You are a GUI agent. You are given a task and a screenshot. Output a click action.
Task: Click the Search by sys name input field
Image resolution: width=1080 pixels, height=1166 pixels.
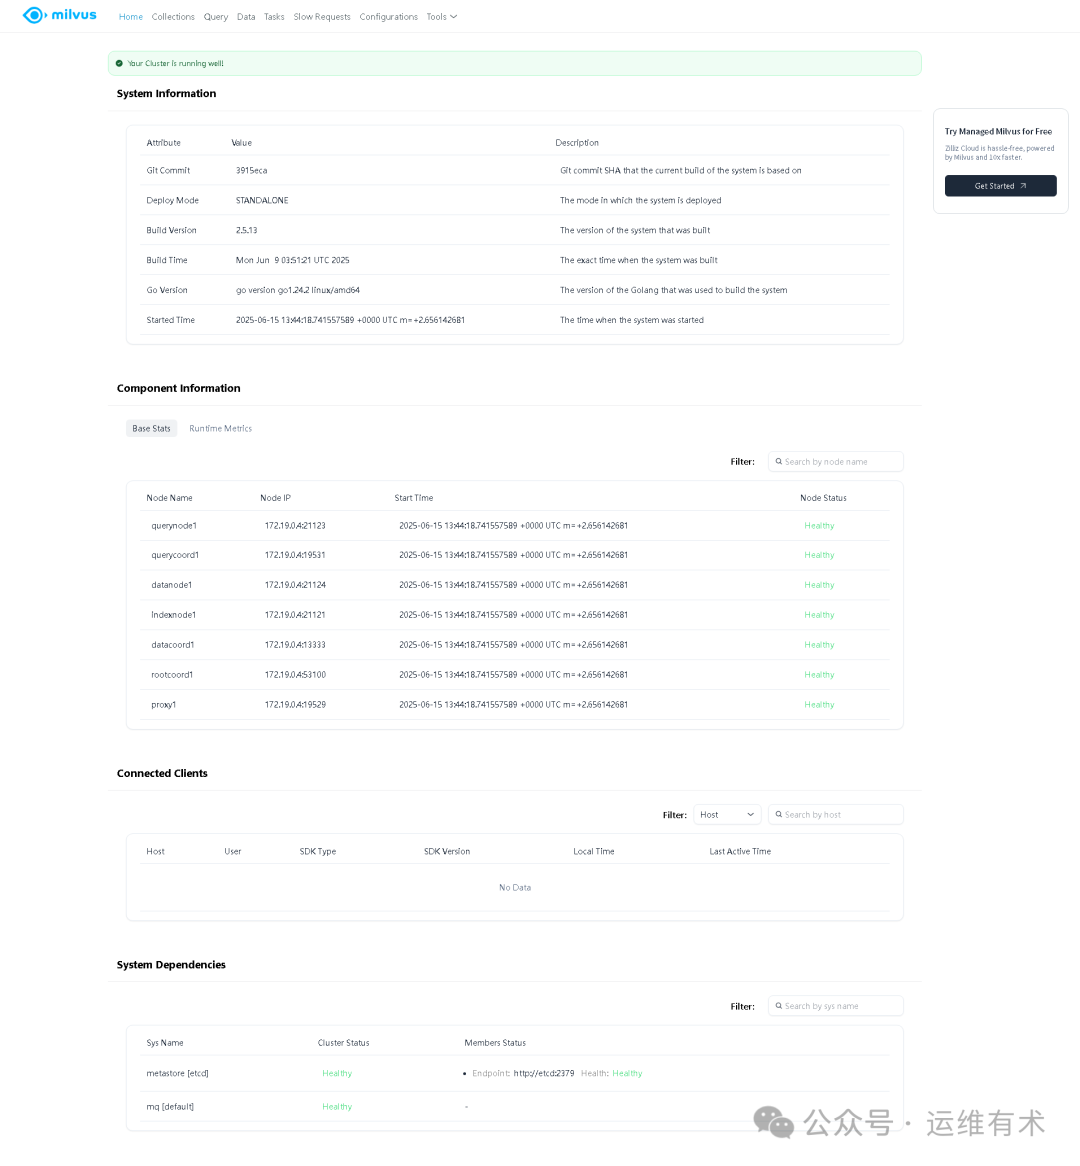coord(840,1006)
